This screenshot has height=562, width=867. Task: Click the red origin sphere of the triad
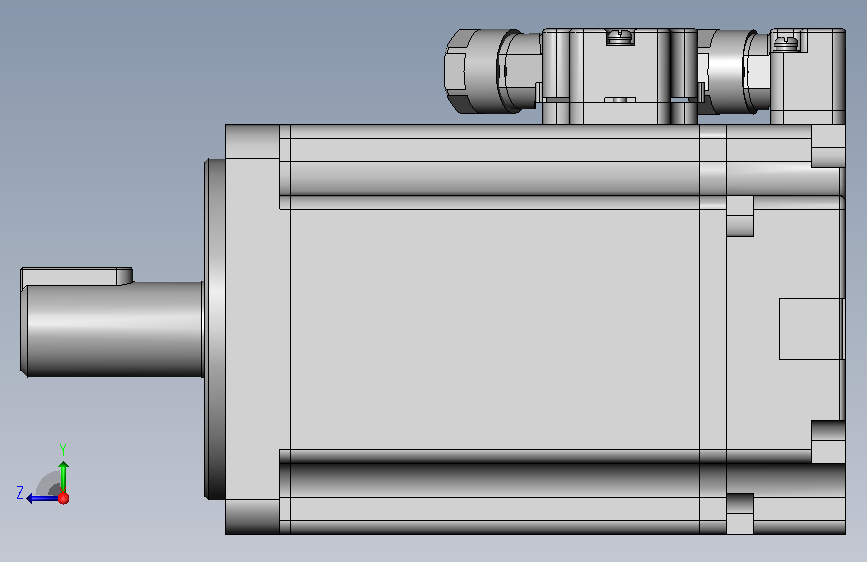[64, 499]
